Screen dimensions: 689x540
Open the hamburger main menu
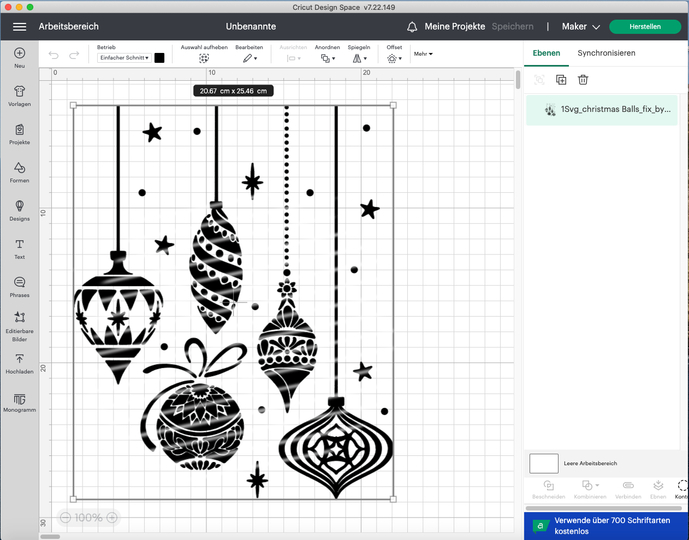coord(19,27)
